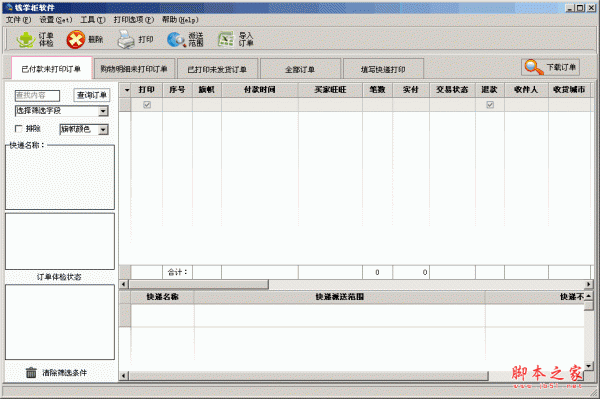The height and width of the screenshot is (399, 600).
Task: Switch to 购物明细未打印订单 tab
Action: pos(134,69)
